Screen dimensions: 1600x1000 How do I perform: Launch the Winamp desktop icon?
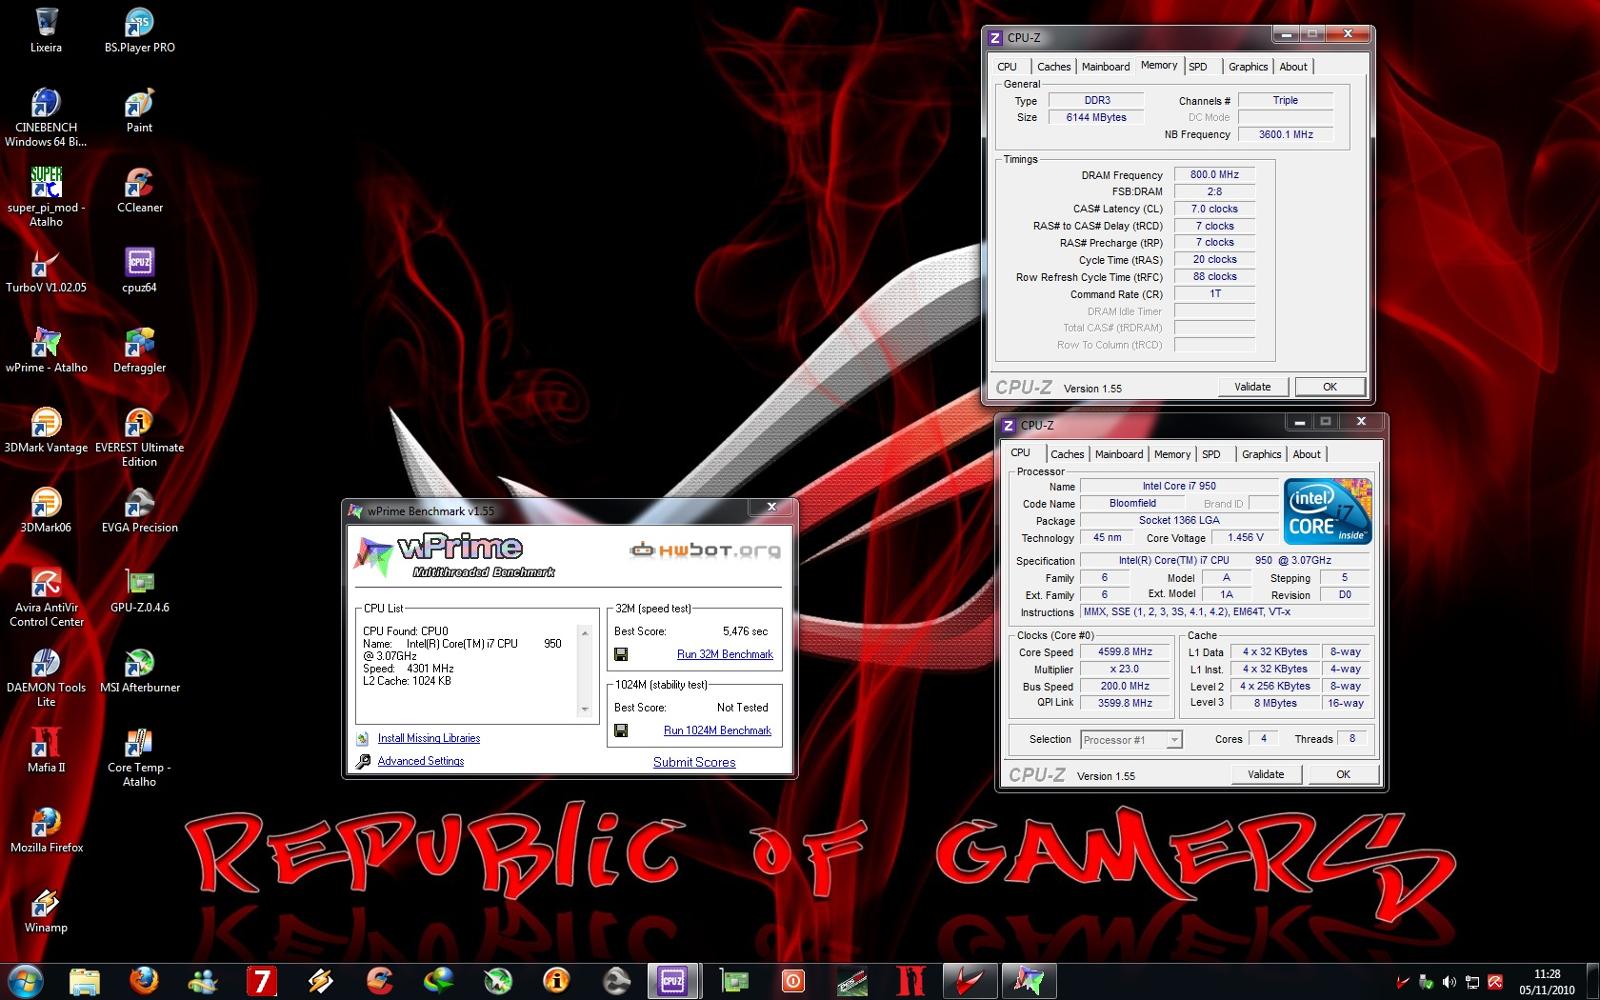pyautogui.click(x=46, y=910)
